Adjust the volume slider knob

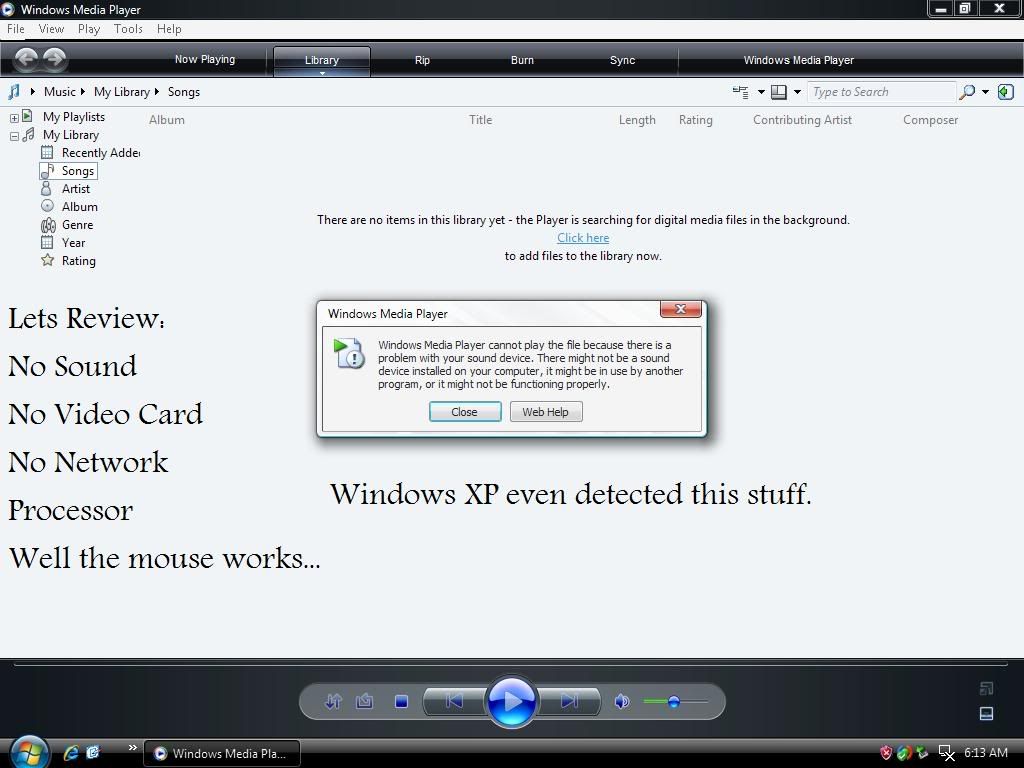(x=674, y=701)
